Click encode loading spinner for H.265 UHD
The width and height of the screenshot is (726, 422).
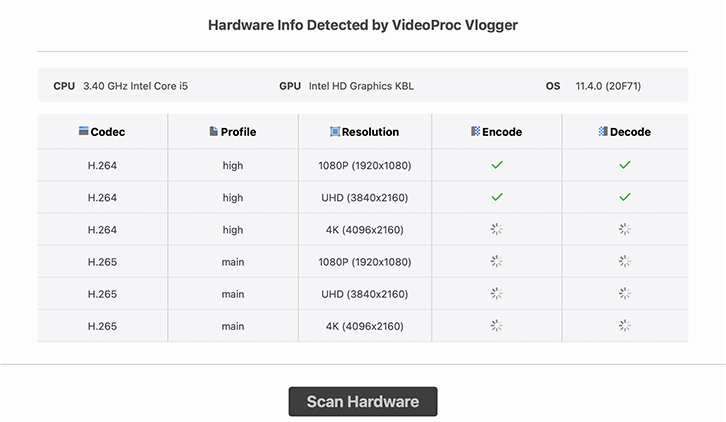tap(497, 294)
